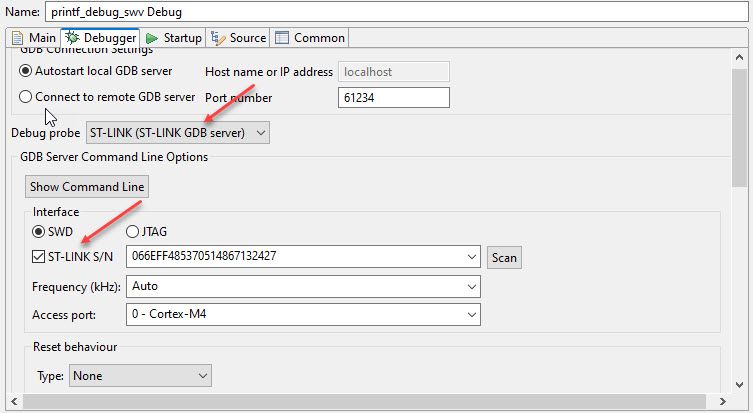753x413 pixels.
Task: Click the 'Interface' group label
Action: point(56,212)
